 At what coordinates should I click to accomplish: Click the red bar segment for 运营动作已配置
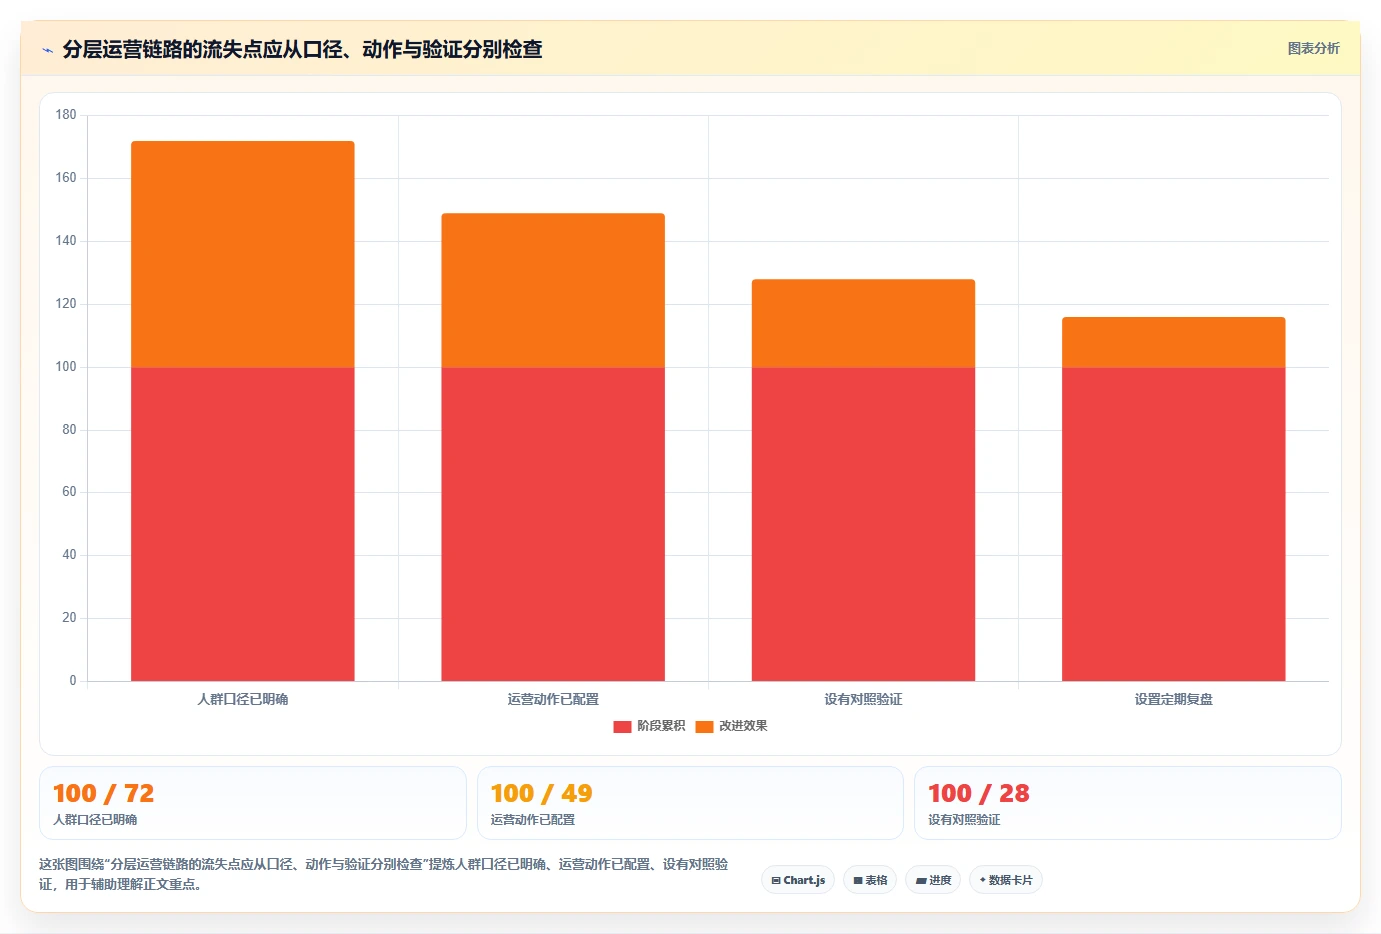point(553,524)
